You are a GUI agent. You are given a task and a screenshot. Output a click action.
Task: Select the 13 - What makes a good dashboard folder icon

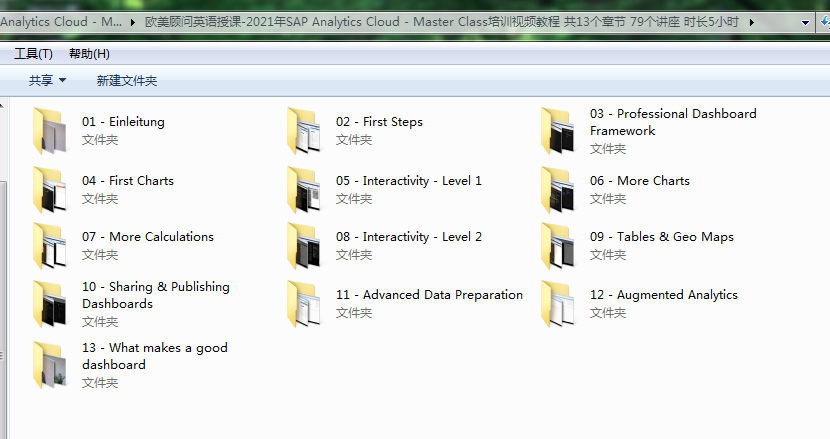[x=50, y=365]
